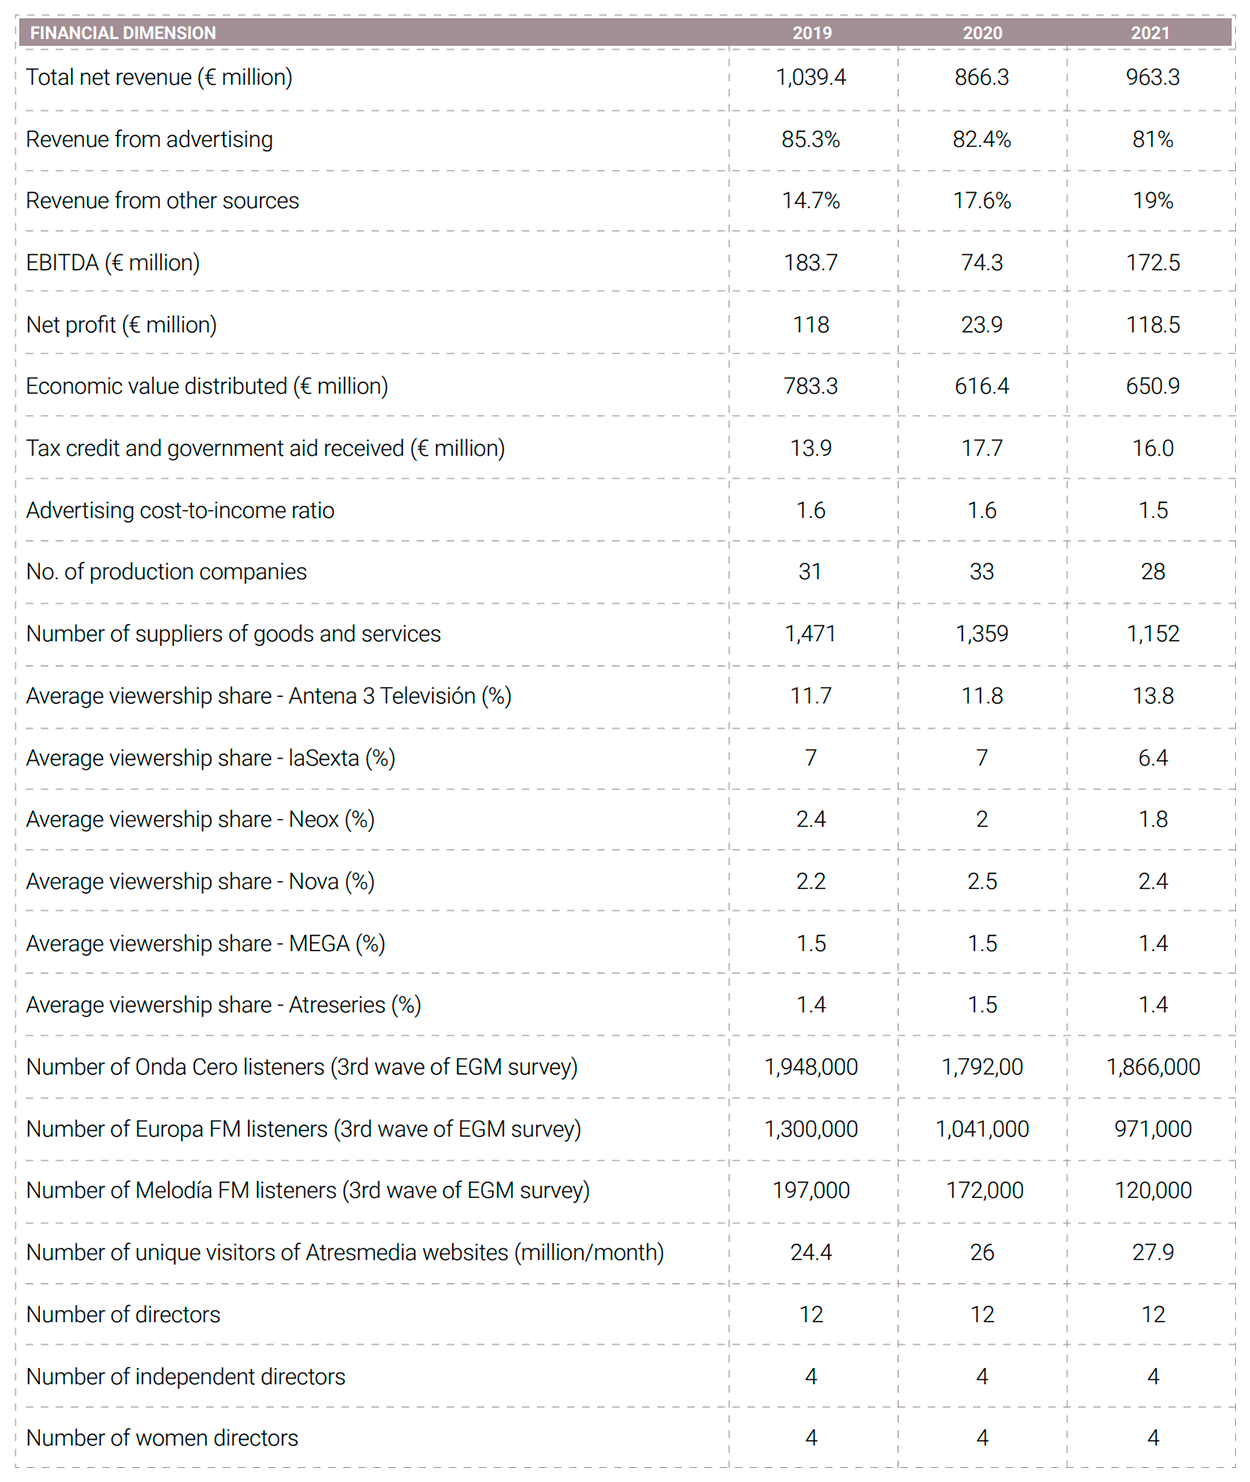Select the EBITDA 2020 value 74.3

tap(982, 263)
